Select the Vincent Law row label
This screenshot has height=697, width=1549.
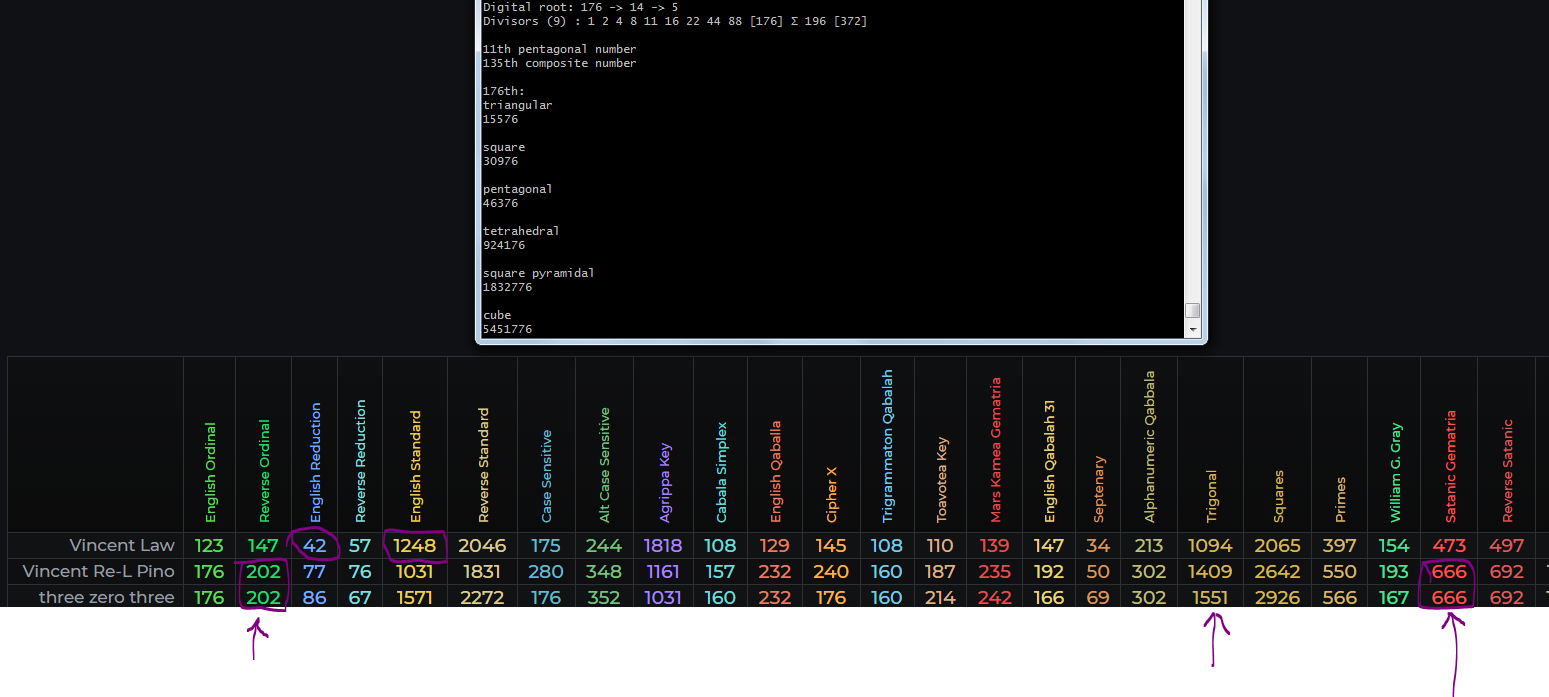[x=122, y=545]
